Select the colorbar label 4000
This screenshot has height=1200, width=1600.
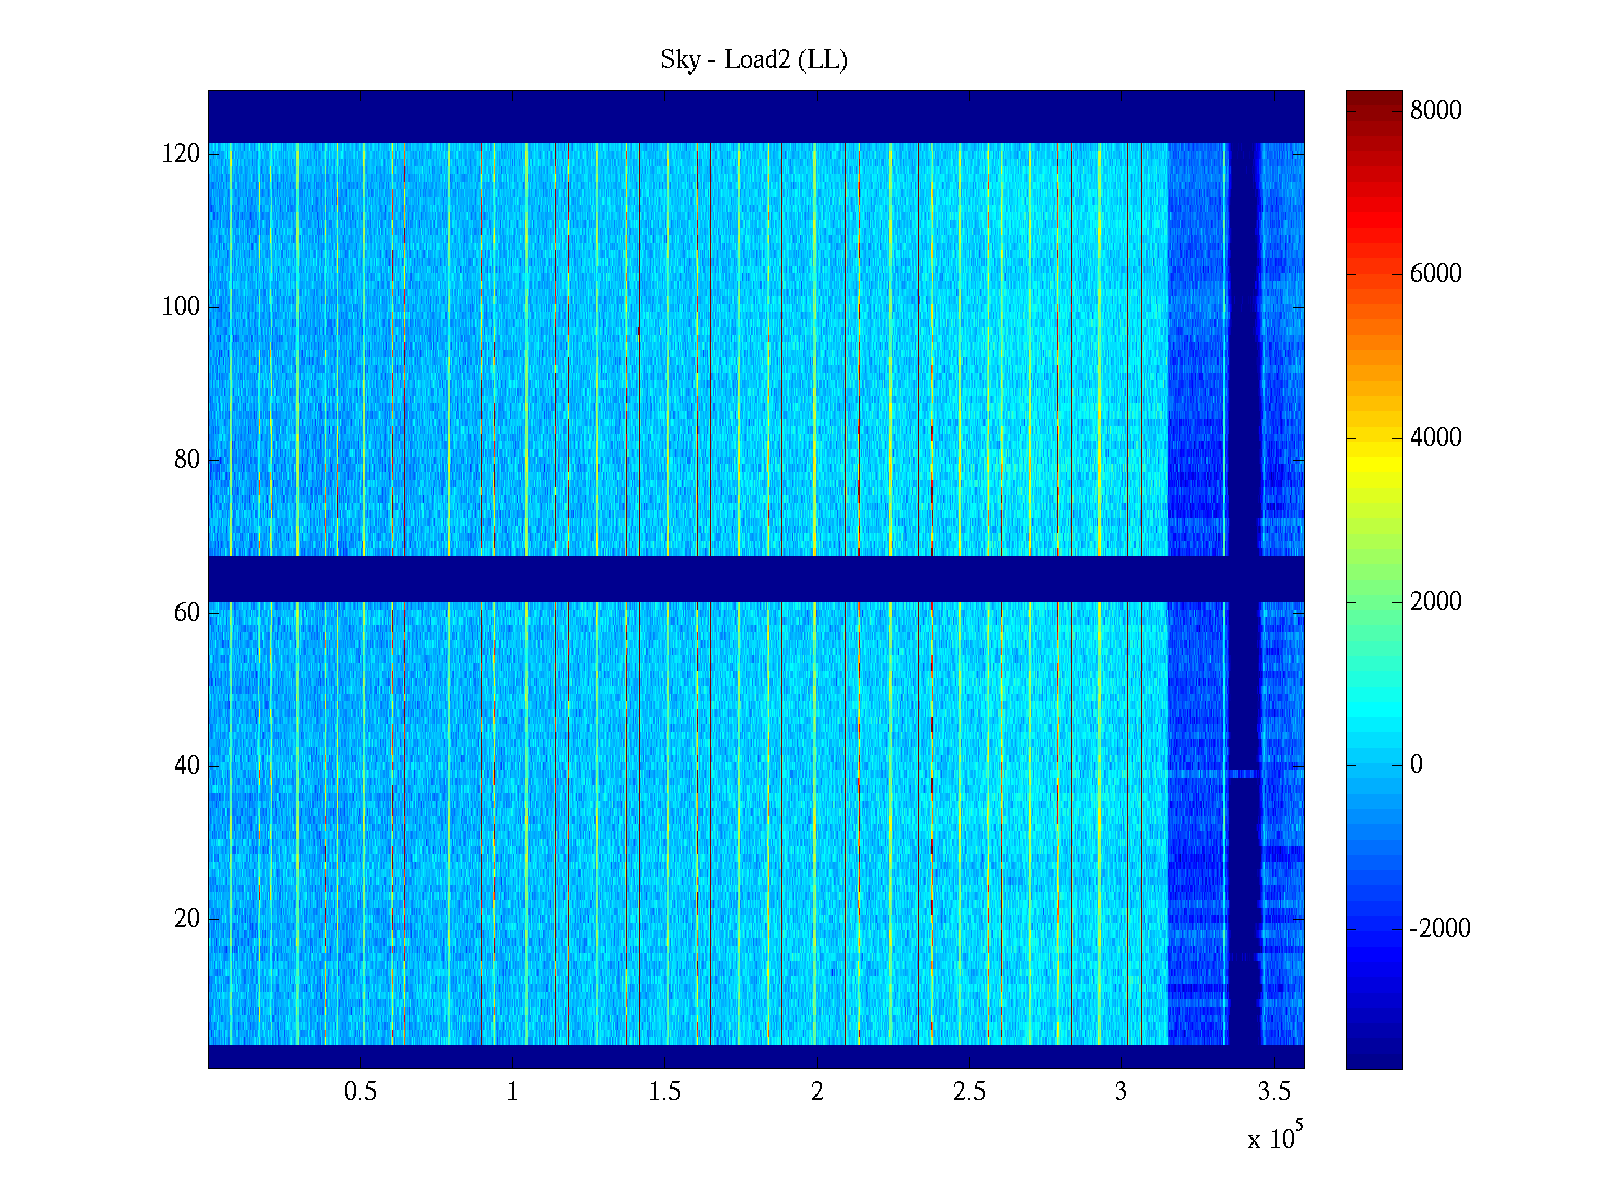1436,438
